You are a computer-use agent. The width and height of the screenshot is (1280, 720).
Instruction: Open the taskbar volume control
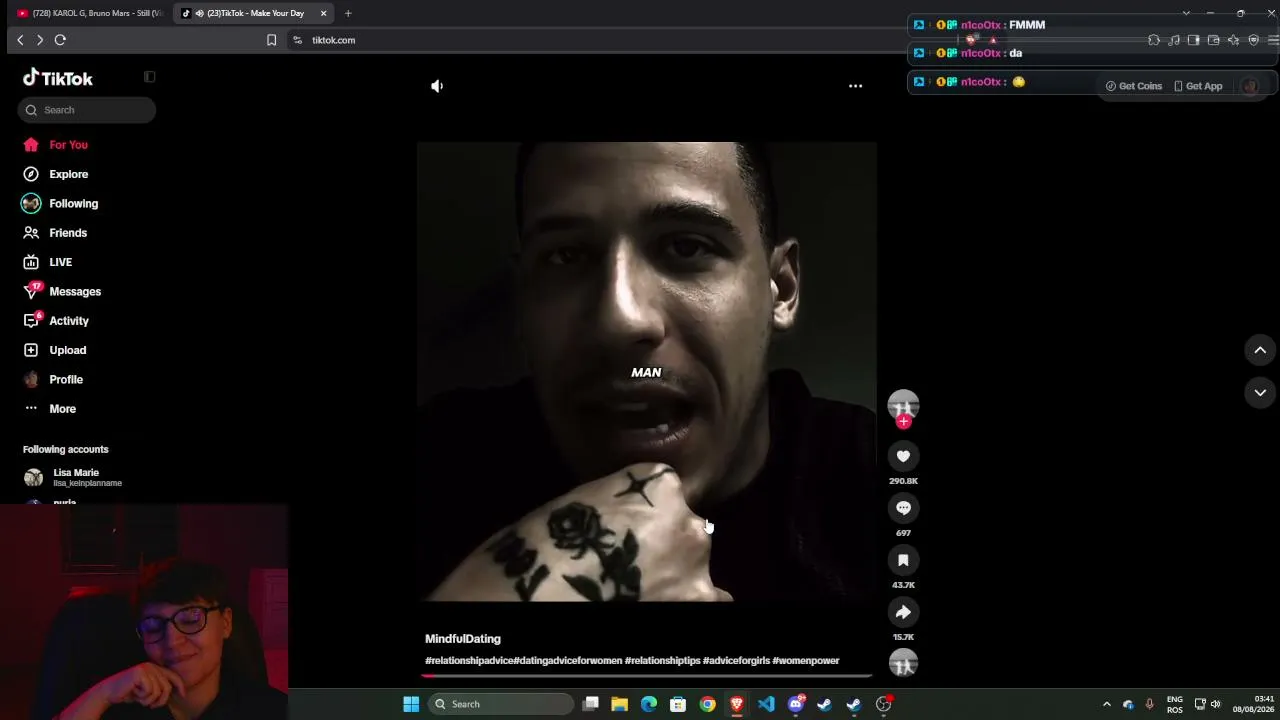tap(1216, 704)
